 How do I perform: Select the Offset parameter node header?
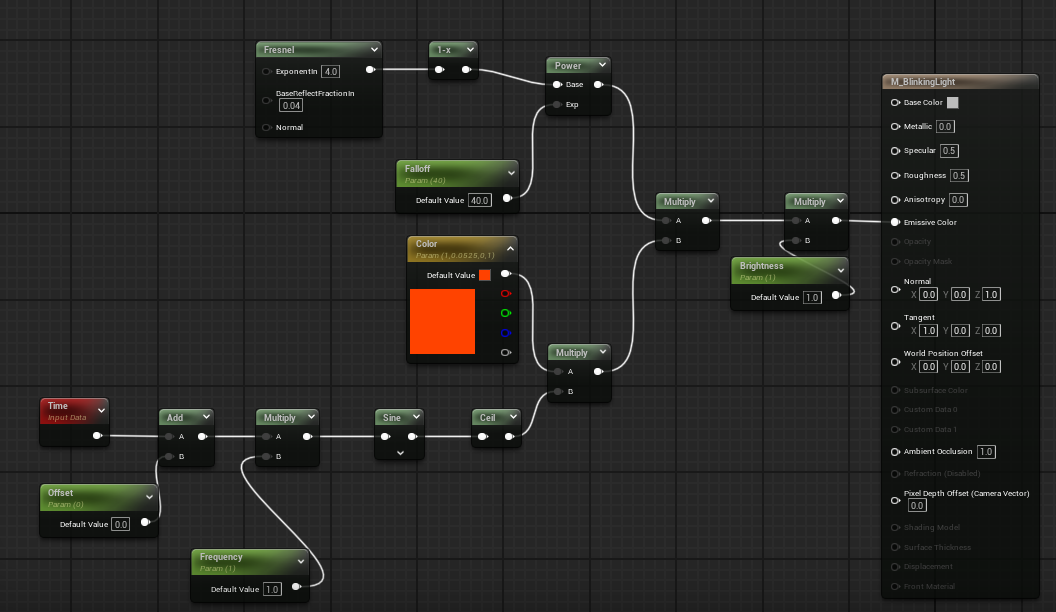[98, 498]
